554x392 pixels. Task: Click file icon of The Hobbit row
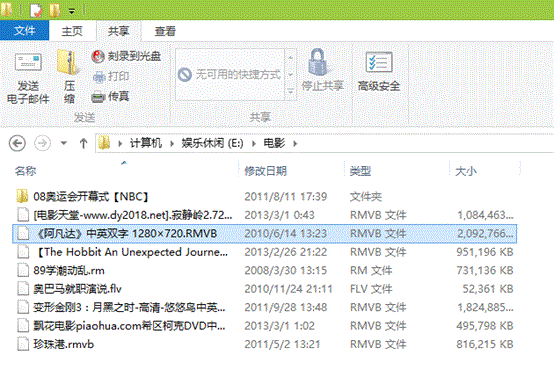(x=23, y=252)
